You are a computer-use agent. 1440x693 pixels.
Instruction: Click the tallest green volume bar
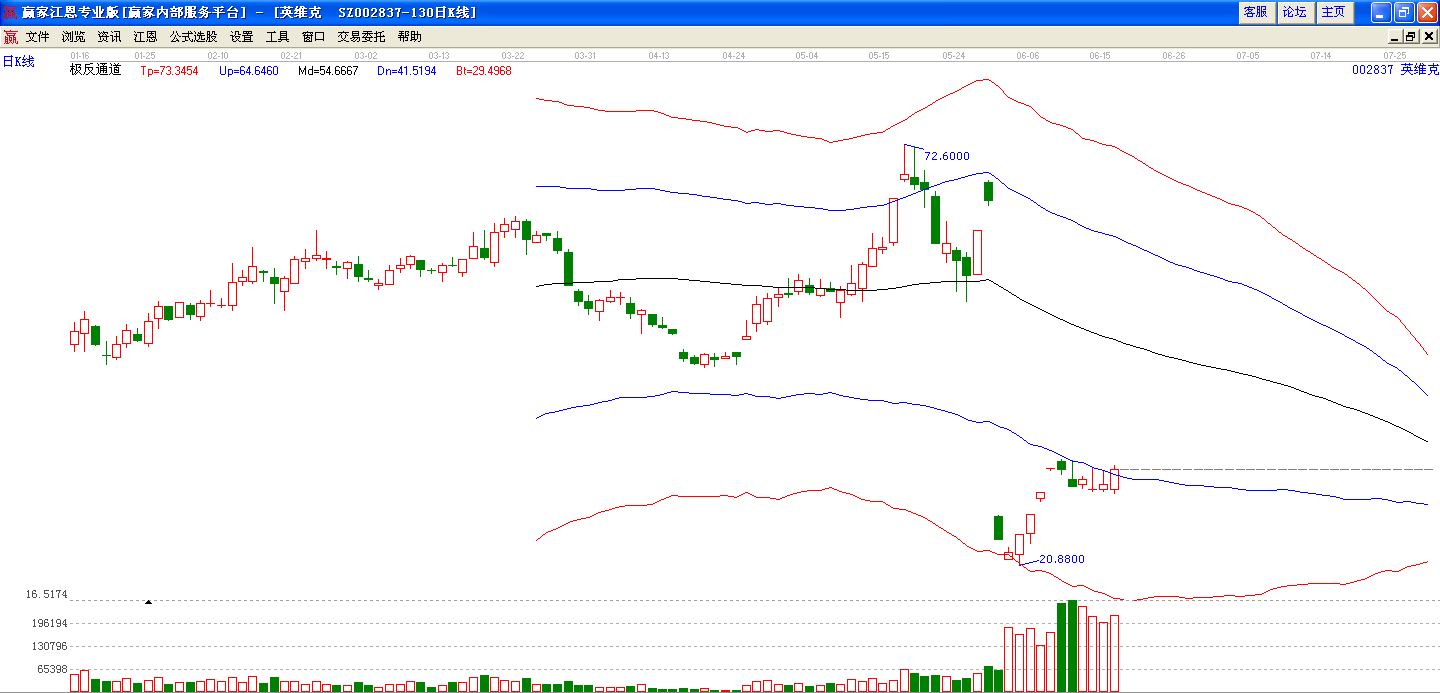1072,646
